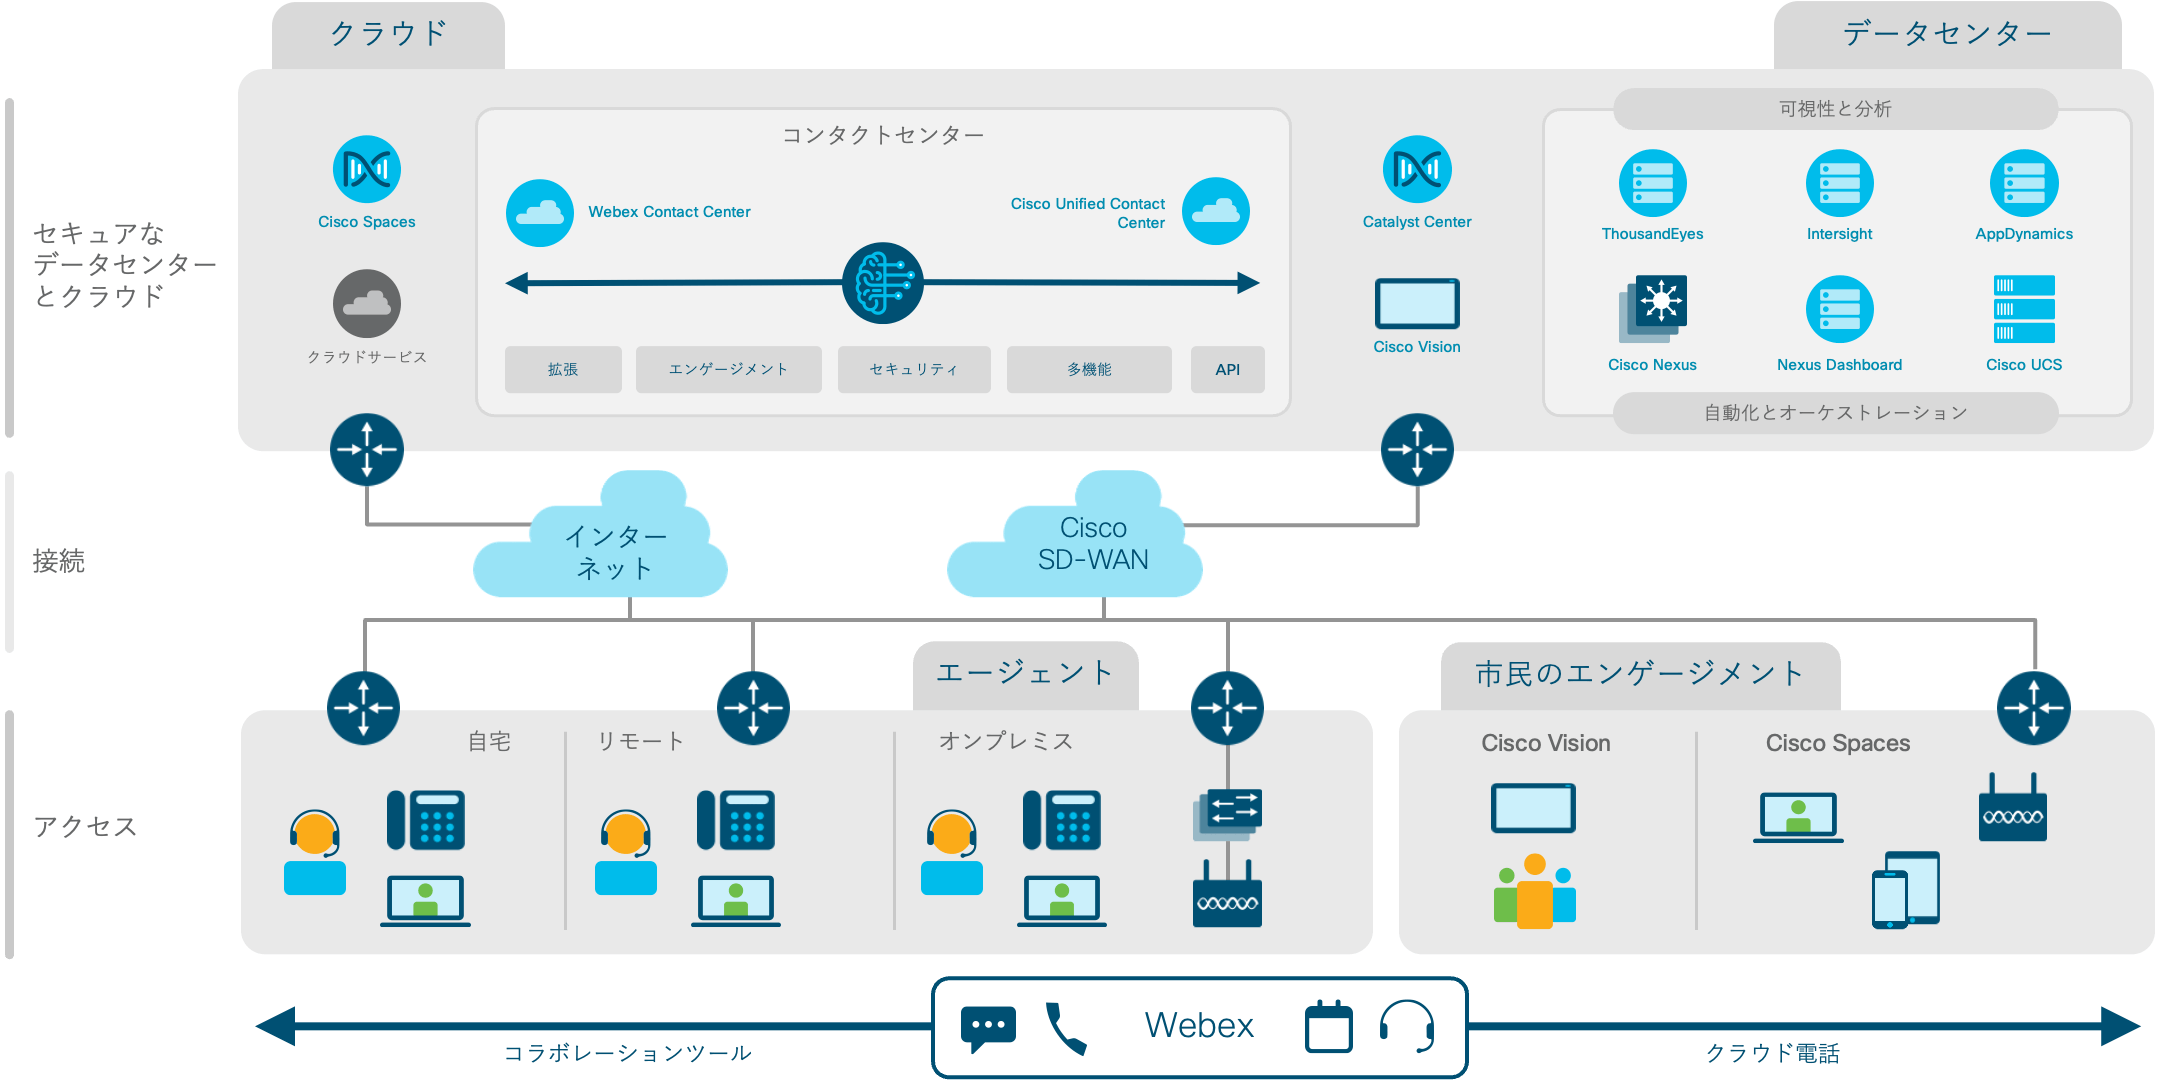Click the Cisco Spaces cloud icon

pyautogui.click(x=367, y=170)
